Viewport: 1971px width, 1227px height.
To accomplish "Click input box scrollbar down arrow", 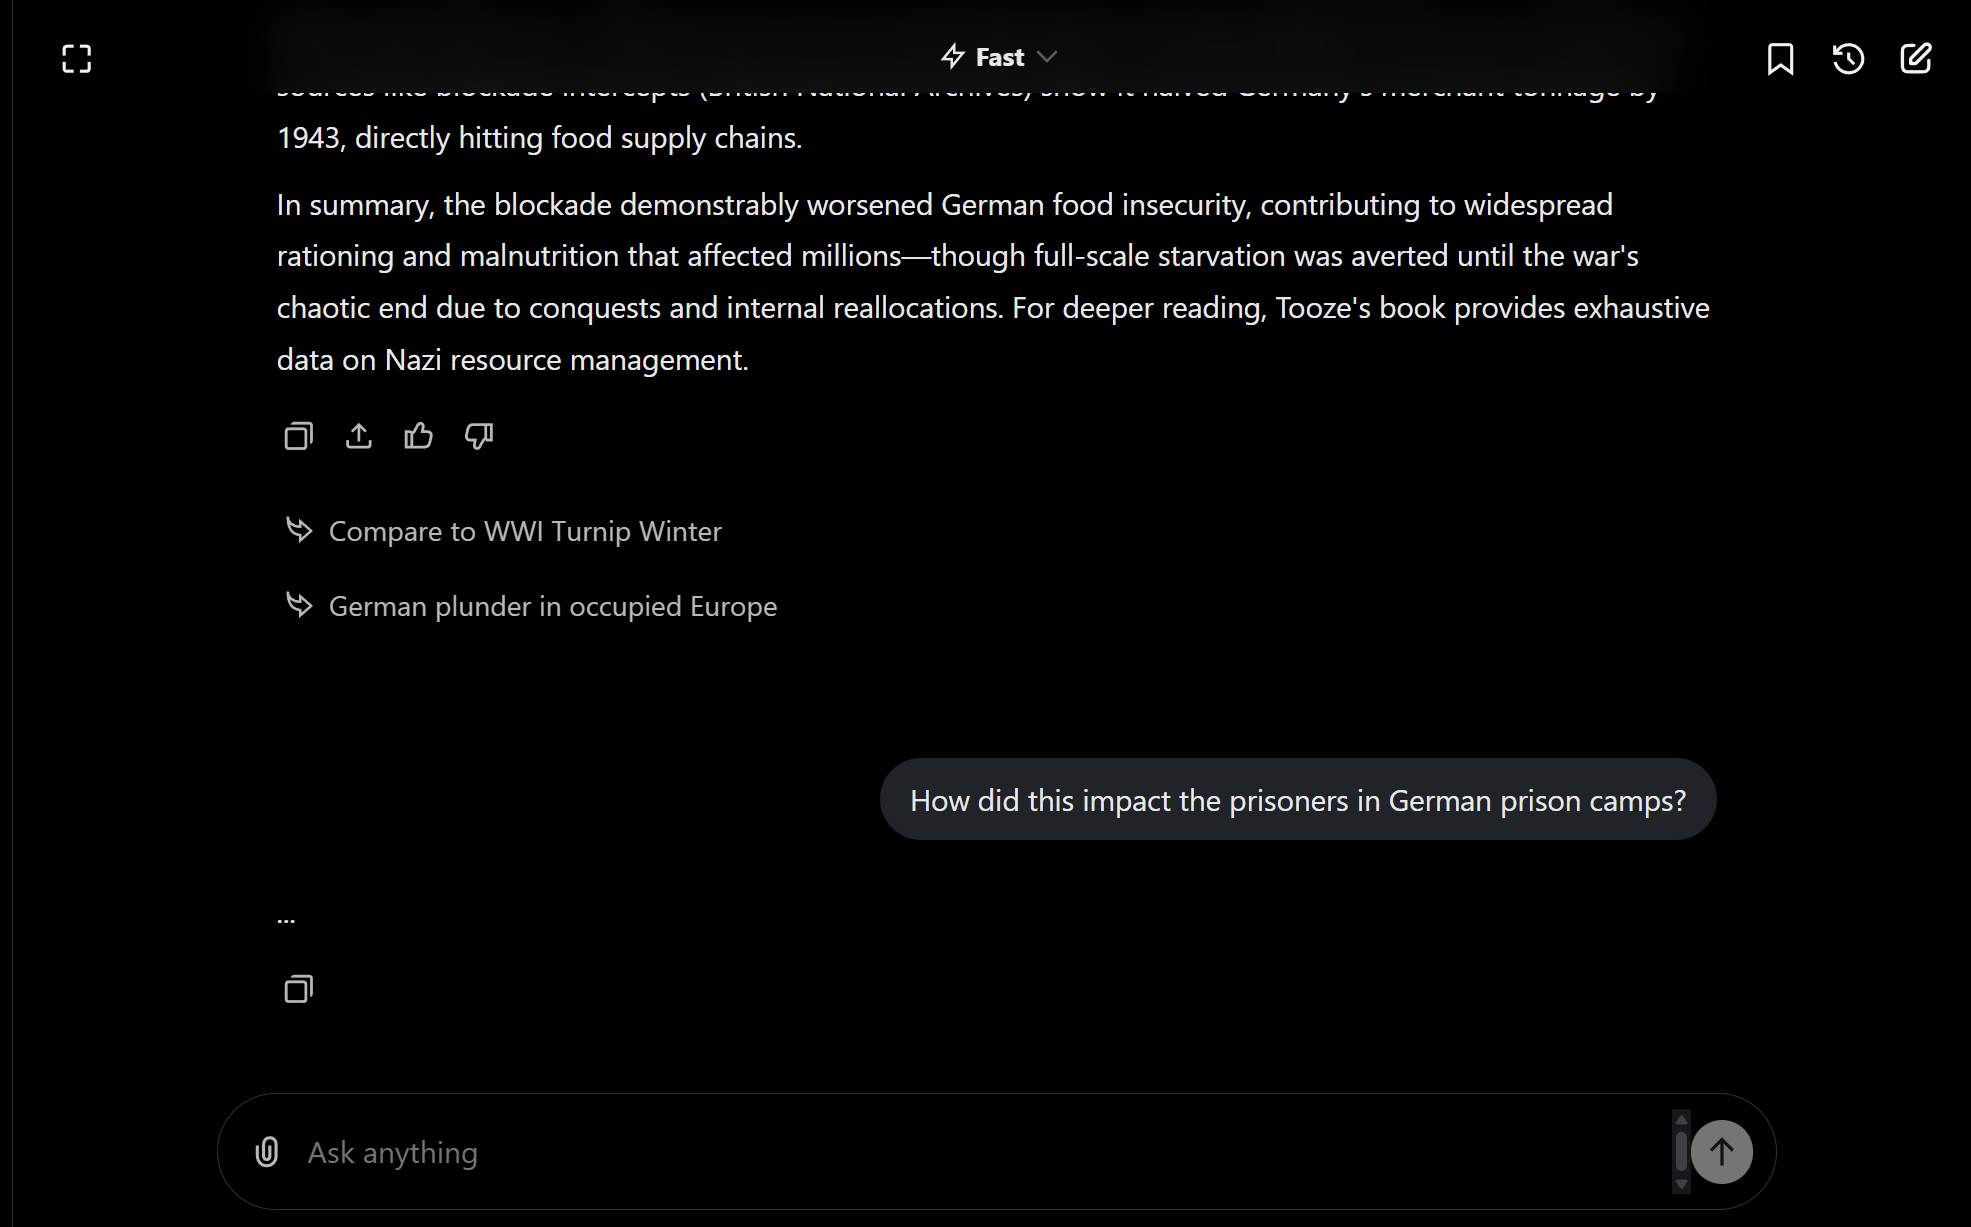I will (1681, 1184).
